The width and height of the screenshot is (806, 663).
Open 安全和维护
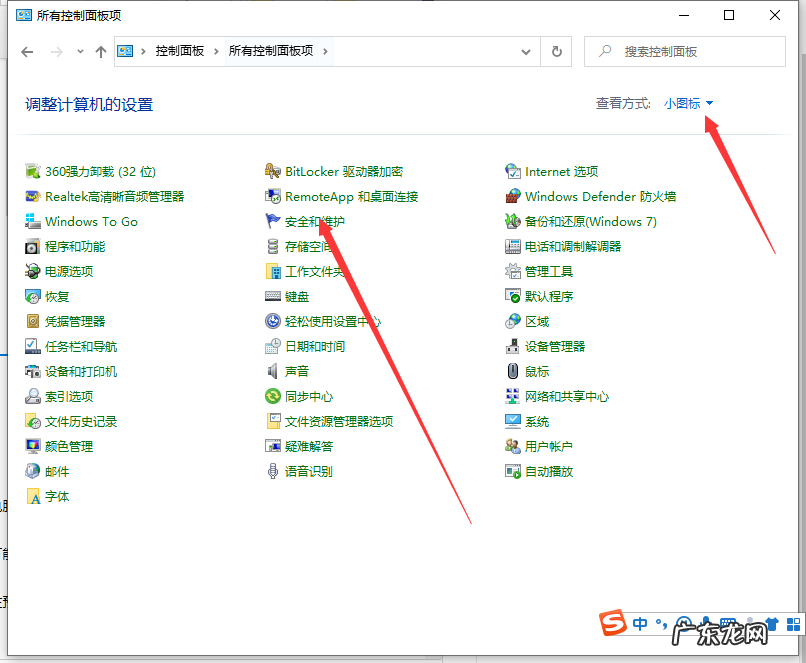tap(316, 221)
